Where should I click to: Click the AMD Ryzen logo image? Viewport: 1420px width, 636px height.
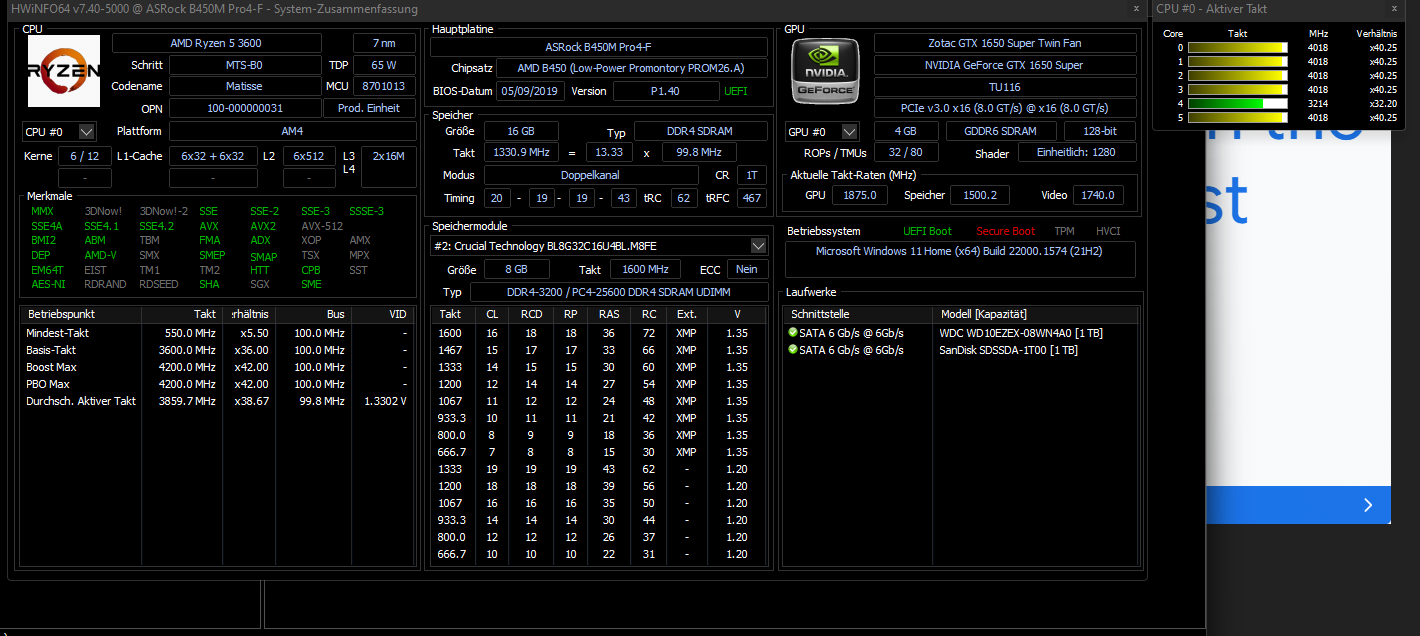coord(64,72)
